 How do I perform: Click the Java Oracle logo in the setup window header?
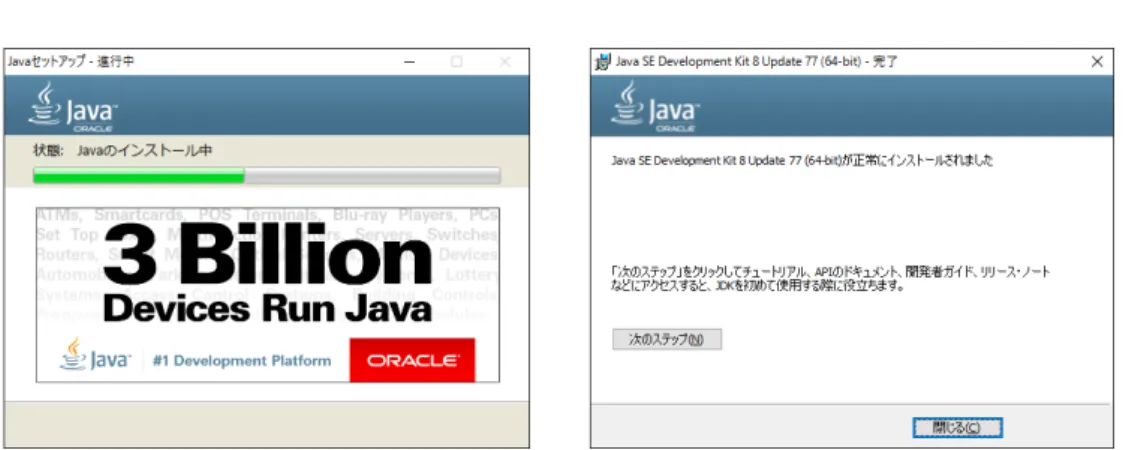pos(73,107)
